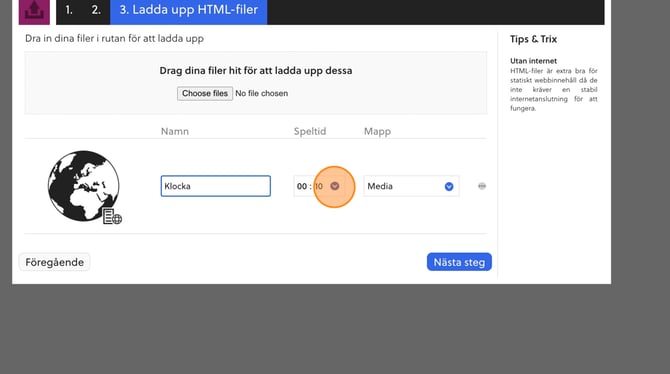The height and width of the screenshot is (374, 670).
Task: Click the Nästa steg button
Action: click(459, 262)
